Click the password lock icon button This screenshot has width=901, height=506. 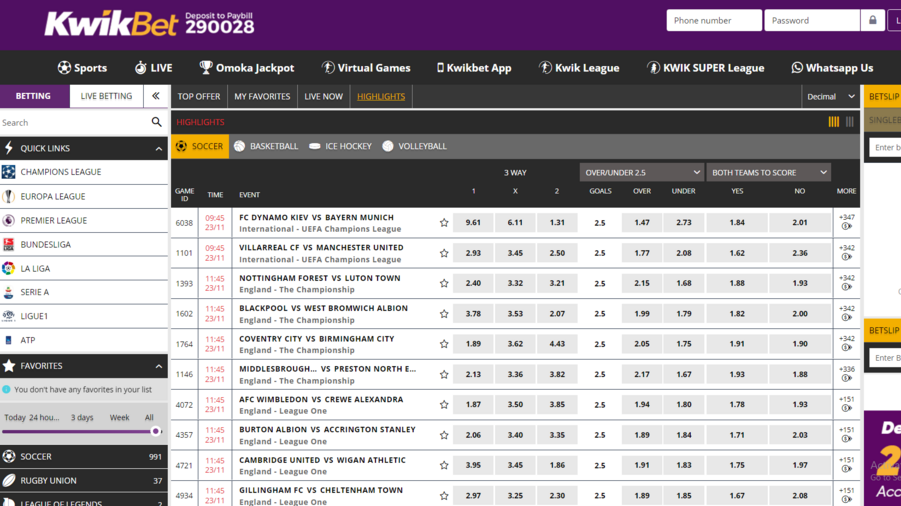click(x=872, y=20)
